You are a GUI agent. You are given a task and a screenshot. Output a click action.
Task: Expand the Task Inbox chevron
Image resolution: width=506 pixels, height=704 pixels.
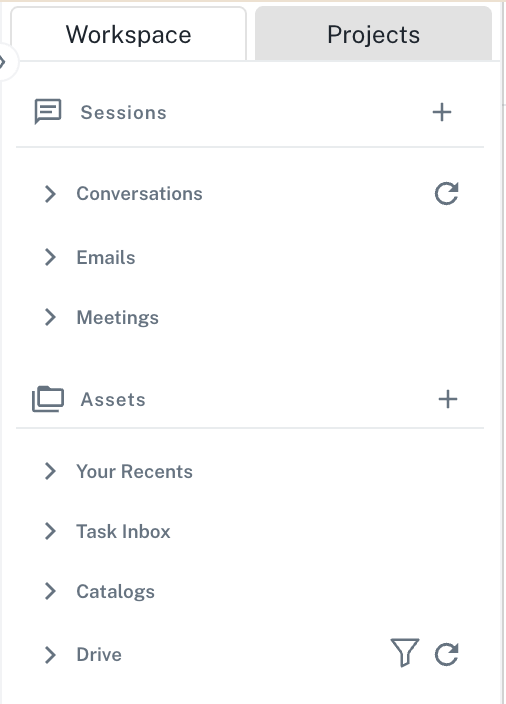click(x=51, y=531)
